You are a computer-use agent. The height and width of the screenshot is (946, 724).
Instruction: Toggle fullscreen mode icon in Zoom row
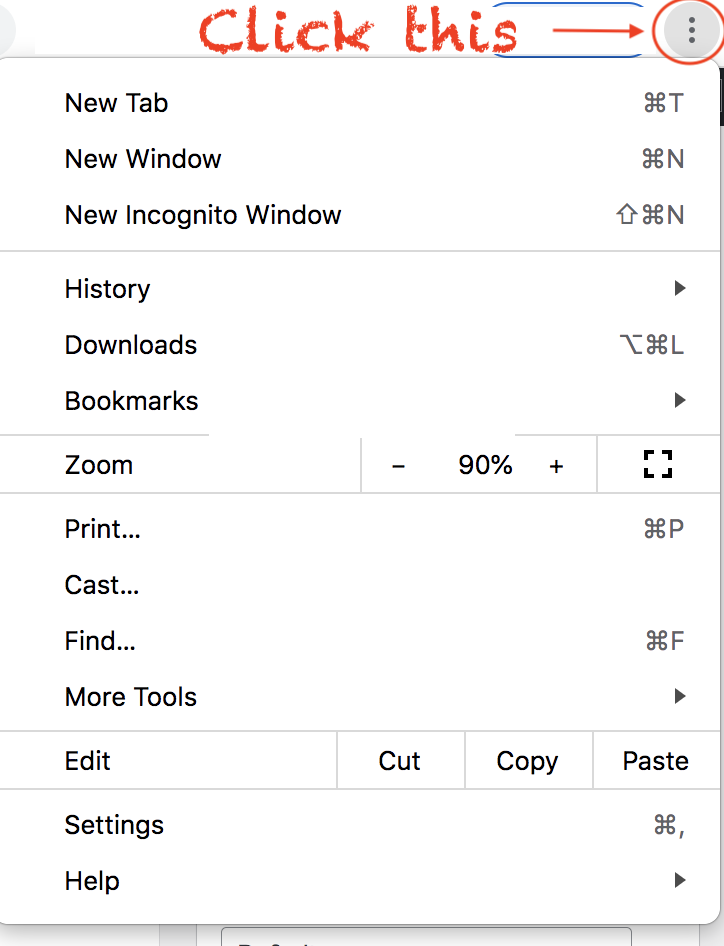pyautogui.click(x=658, y=465)
